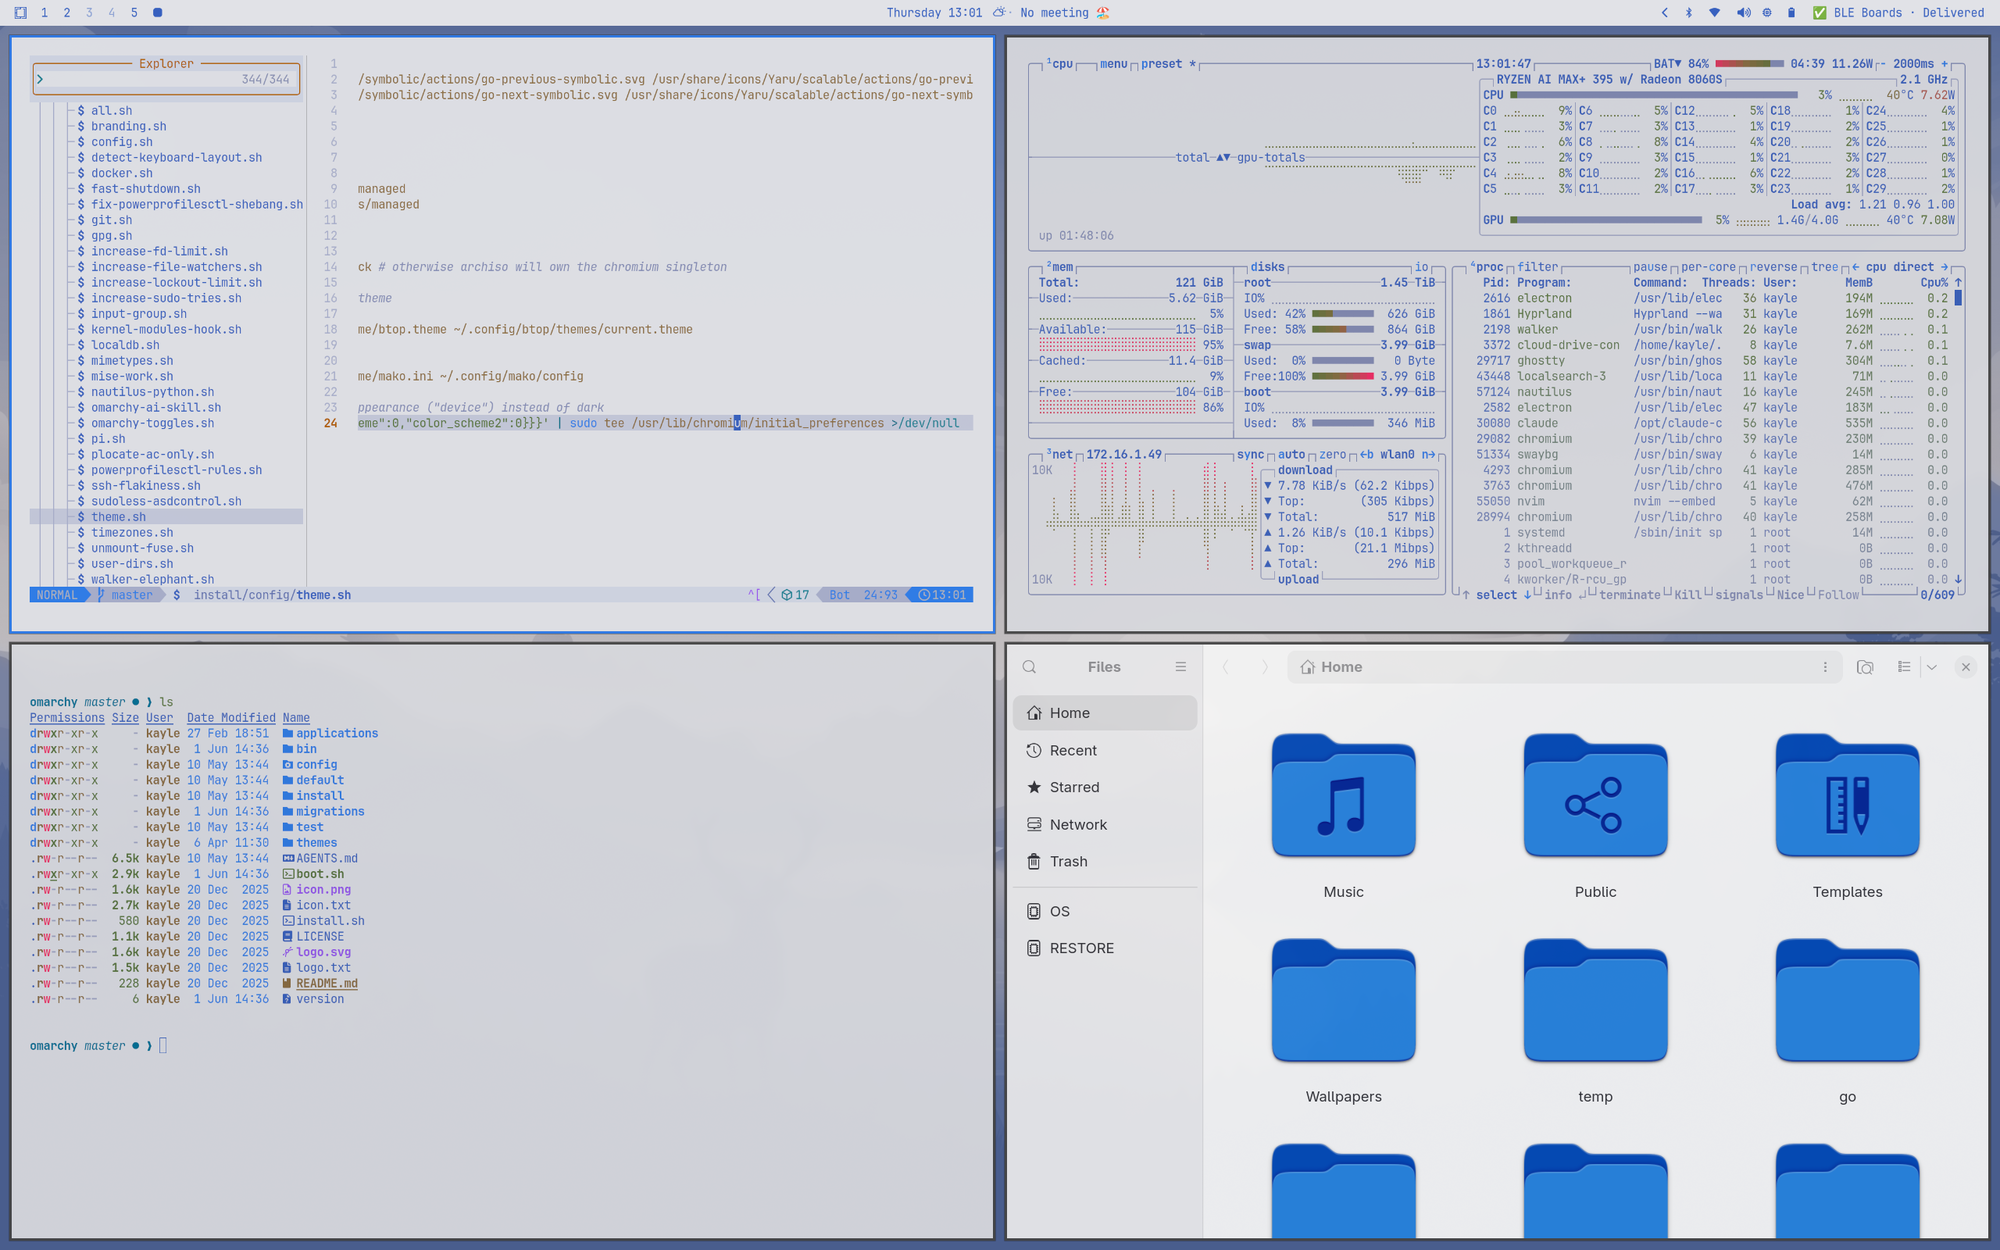Switch to workspace 2
This screenshot has width=2000, height=1250.
(x=67, y=13)
